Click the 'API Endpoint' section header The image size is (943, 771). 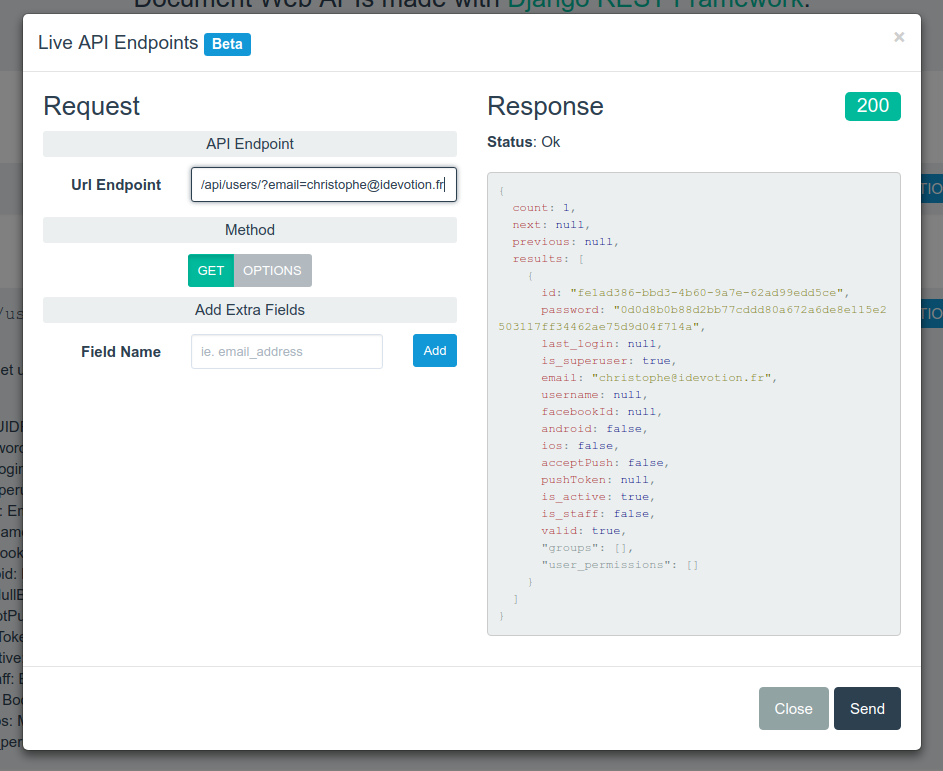[250, 144]
